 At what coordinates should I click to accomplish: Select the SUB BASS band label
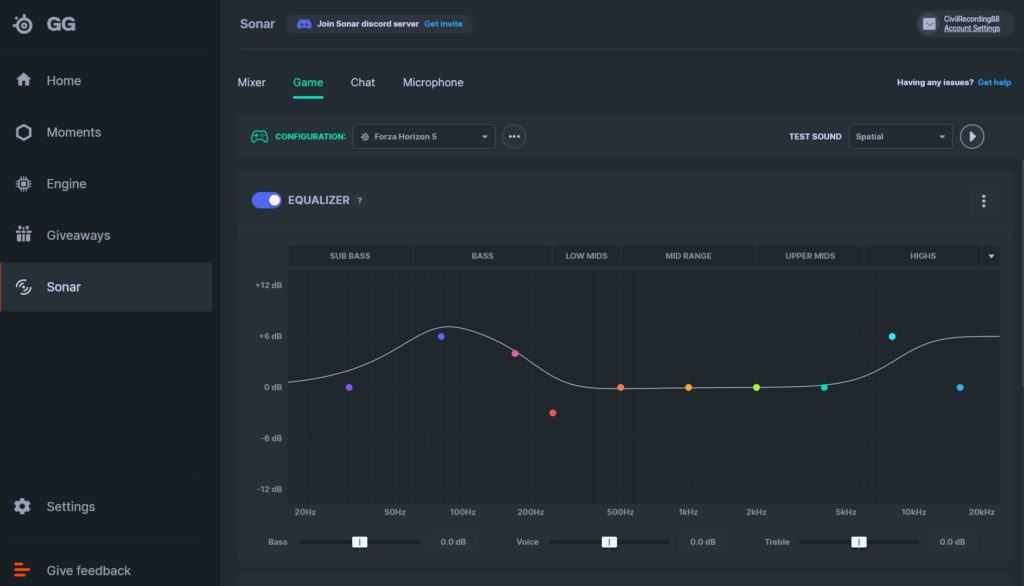point(350,256)
